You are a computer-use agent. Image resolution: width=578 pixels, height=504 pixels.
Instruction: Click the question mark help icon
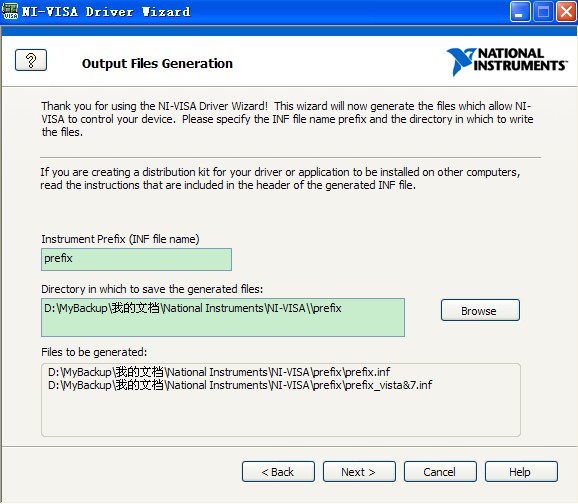pos(31,60)
